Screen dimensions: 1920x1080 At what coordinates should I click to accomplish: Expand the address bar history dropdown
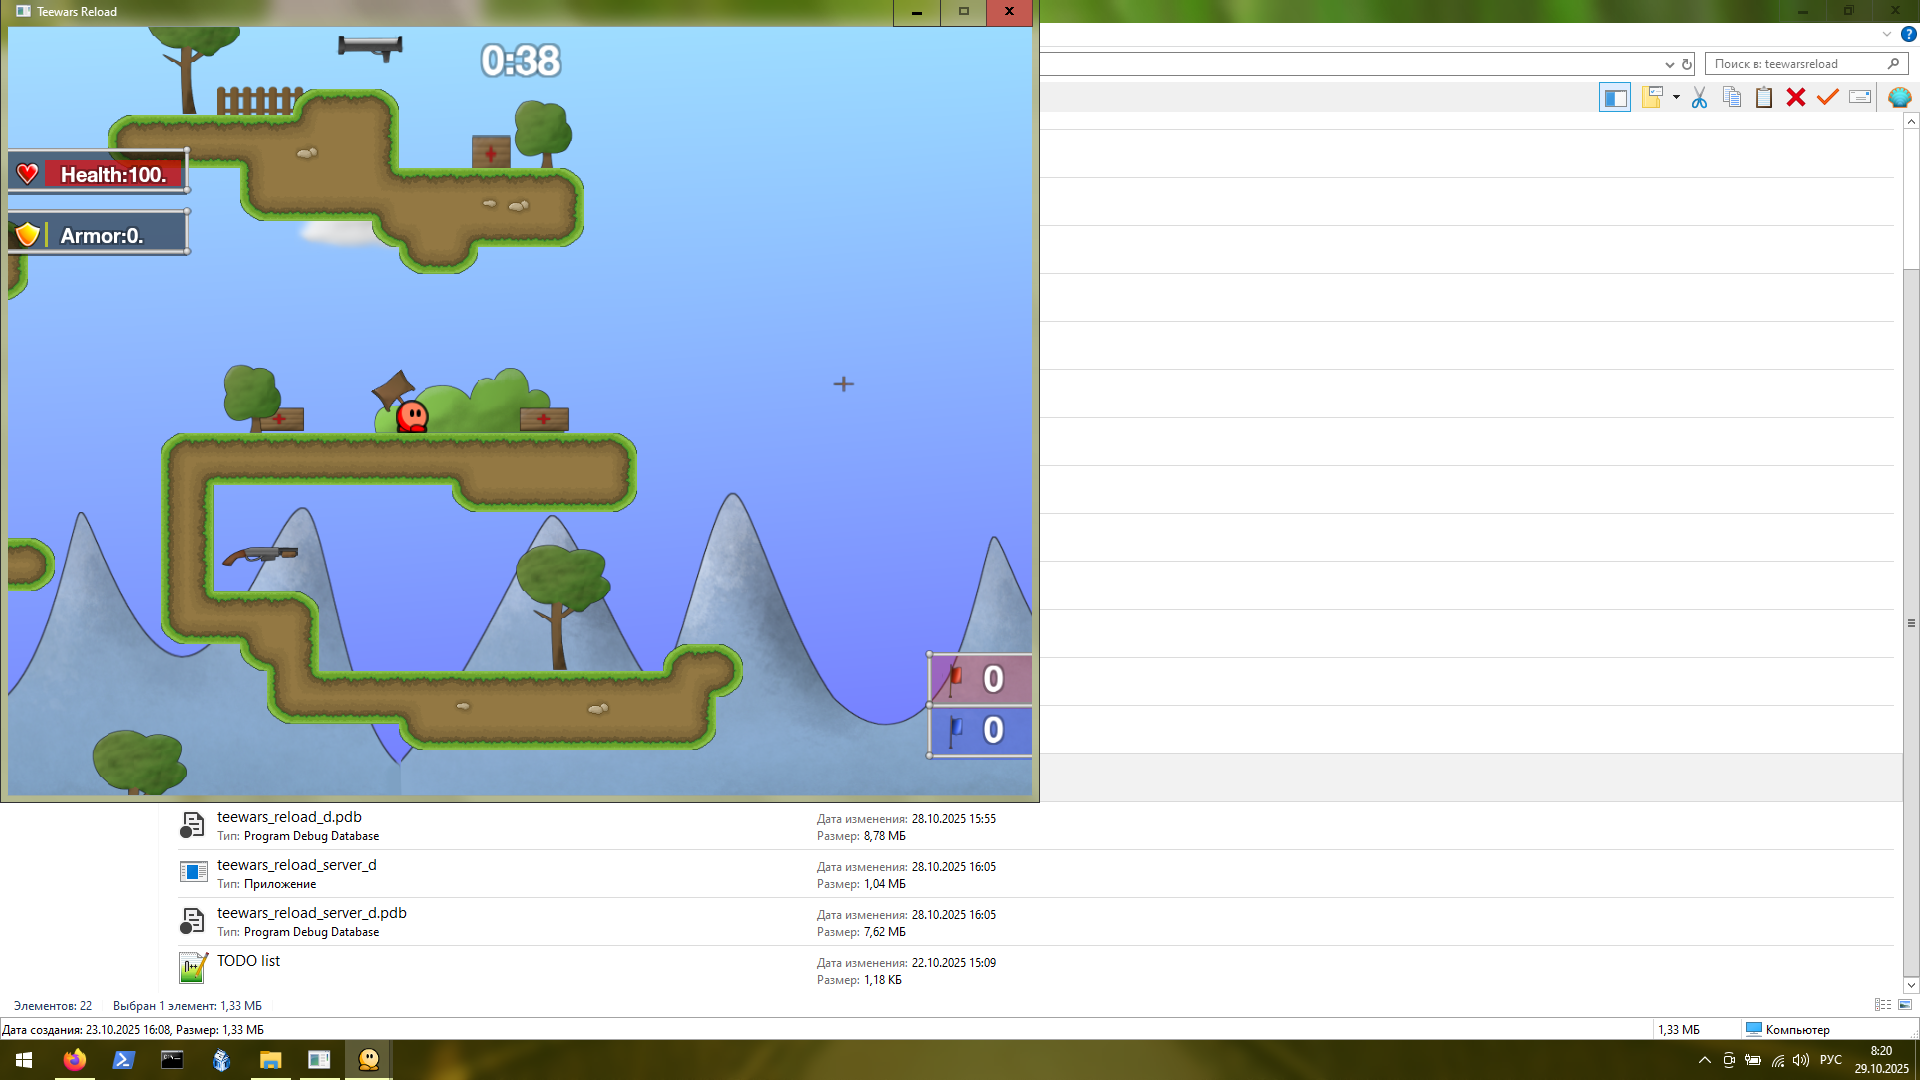coord(1669,64)
